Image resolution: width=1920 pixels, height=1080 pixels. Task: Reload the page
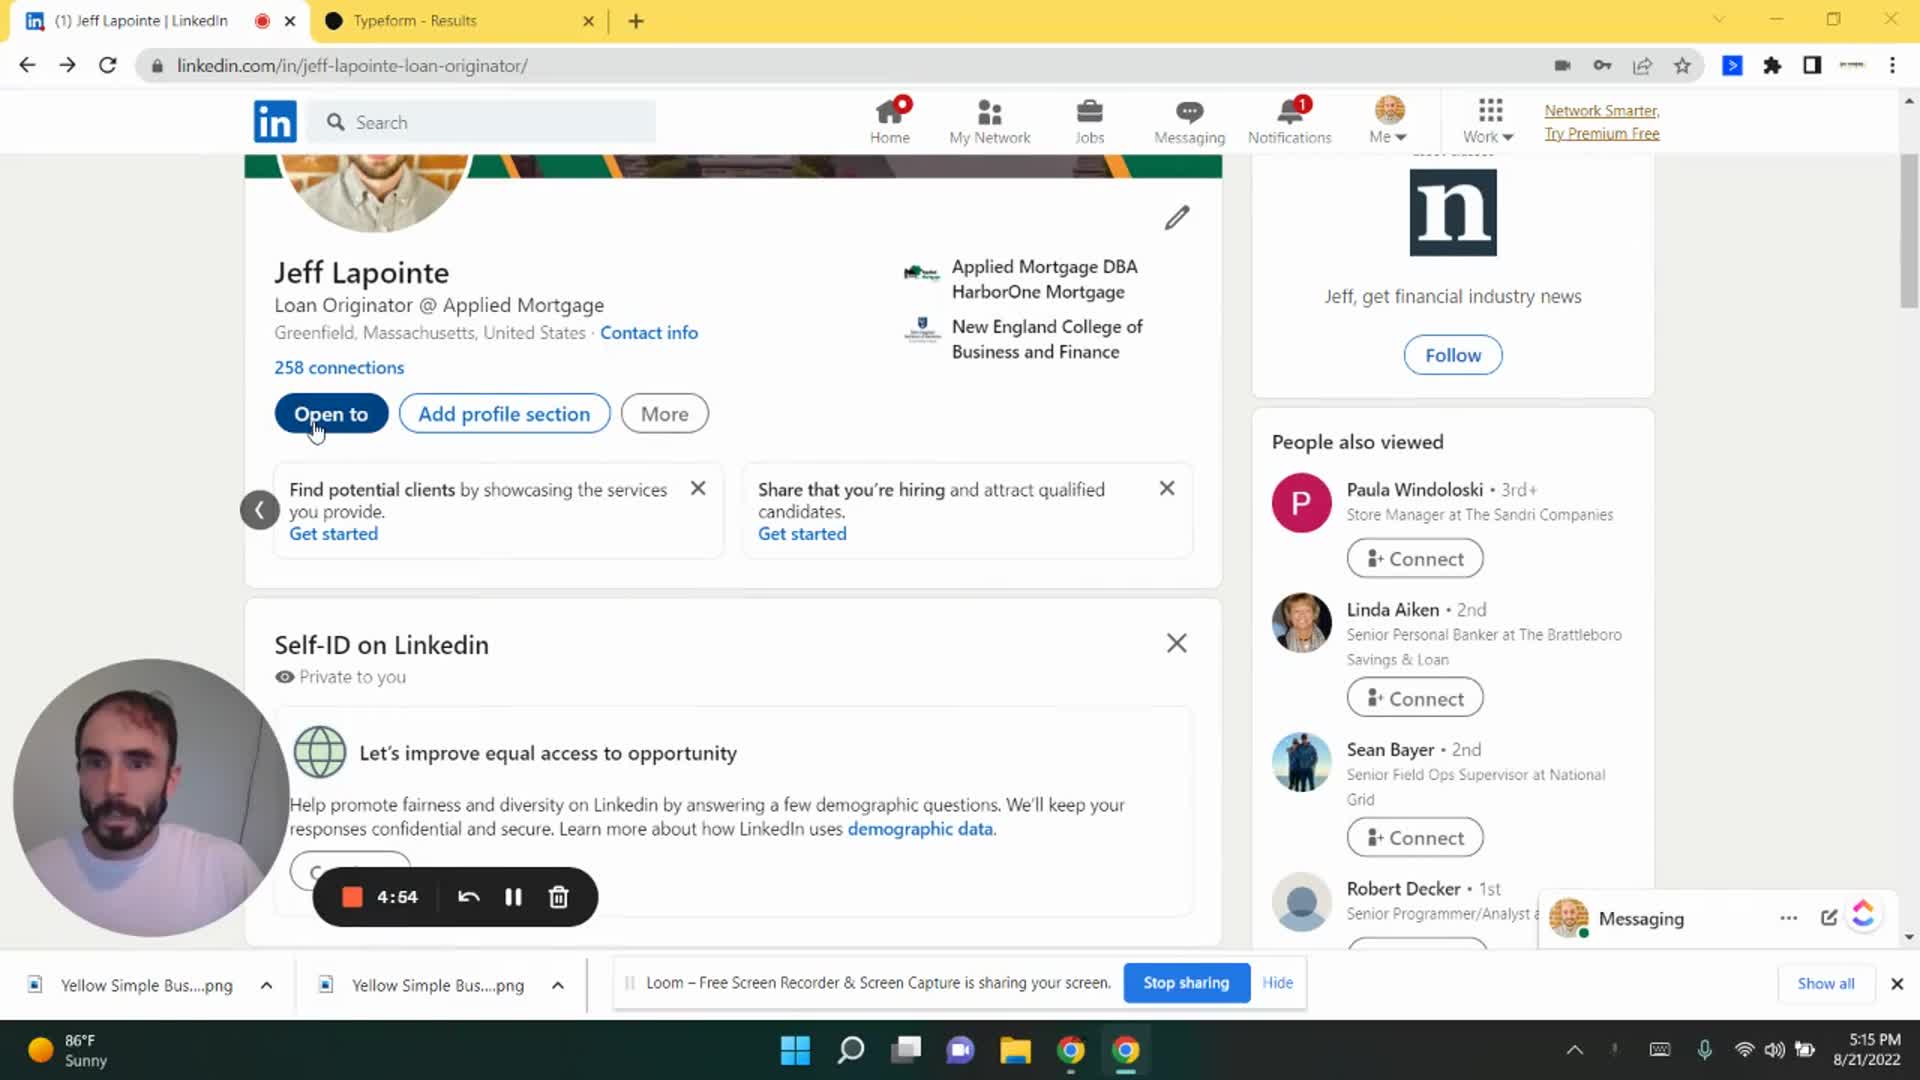[107, 65]
